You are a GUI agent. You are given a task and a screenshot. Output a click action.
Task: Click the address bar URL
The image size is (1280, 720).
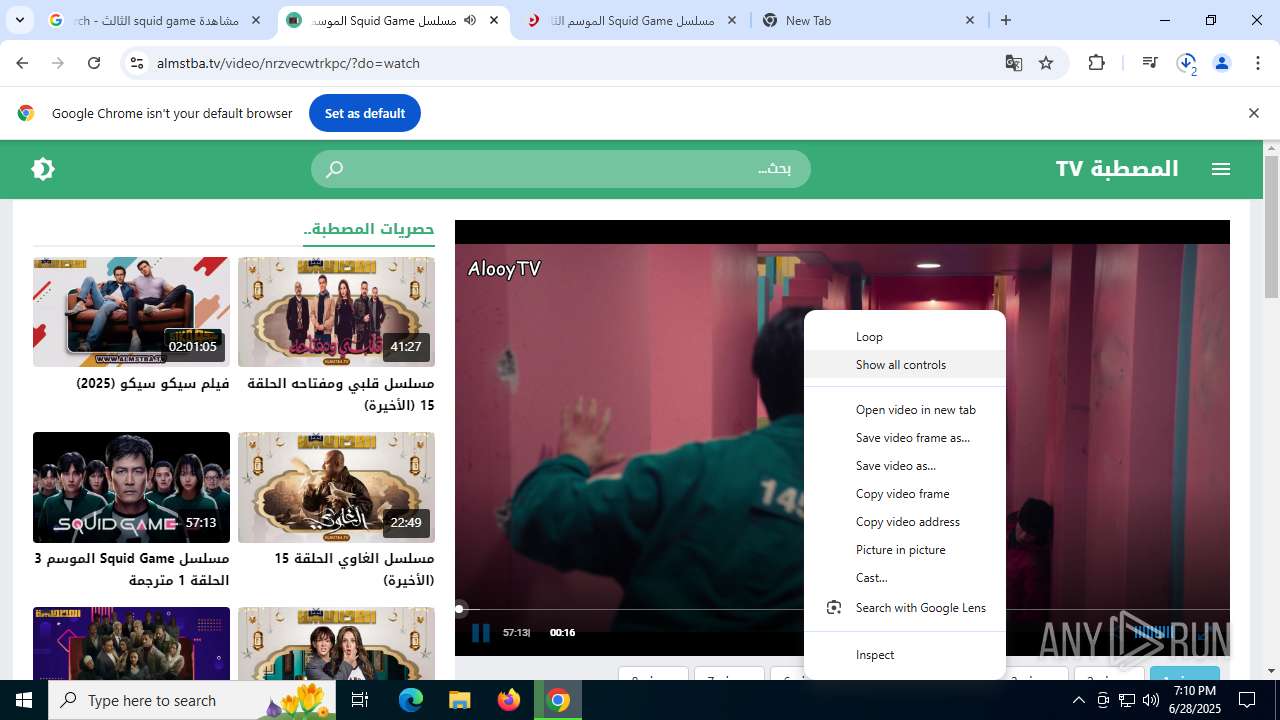[288, 63]
